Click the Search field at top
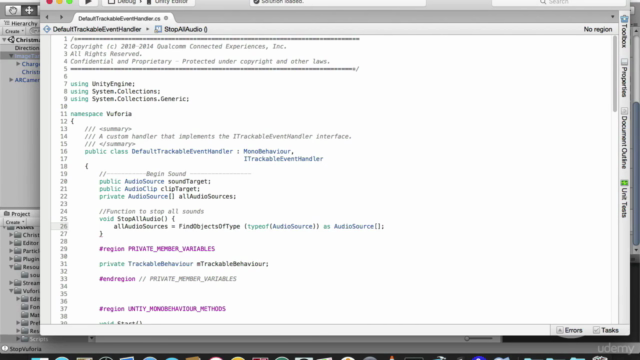This screenshot has height=360, width=640. point(558,2)
